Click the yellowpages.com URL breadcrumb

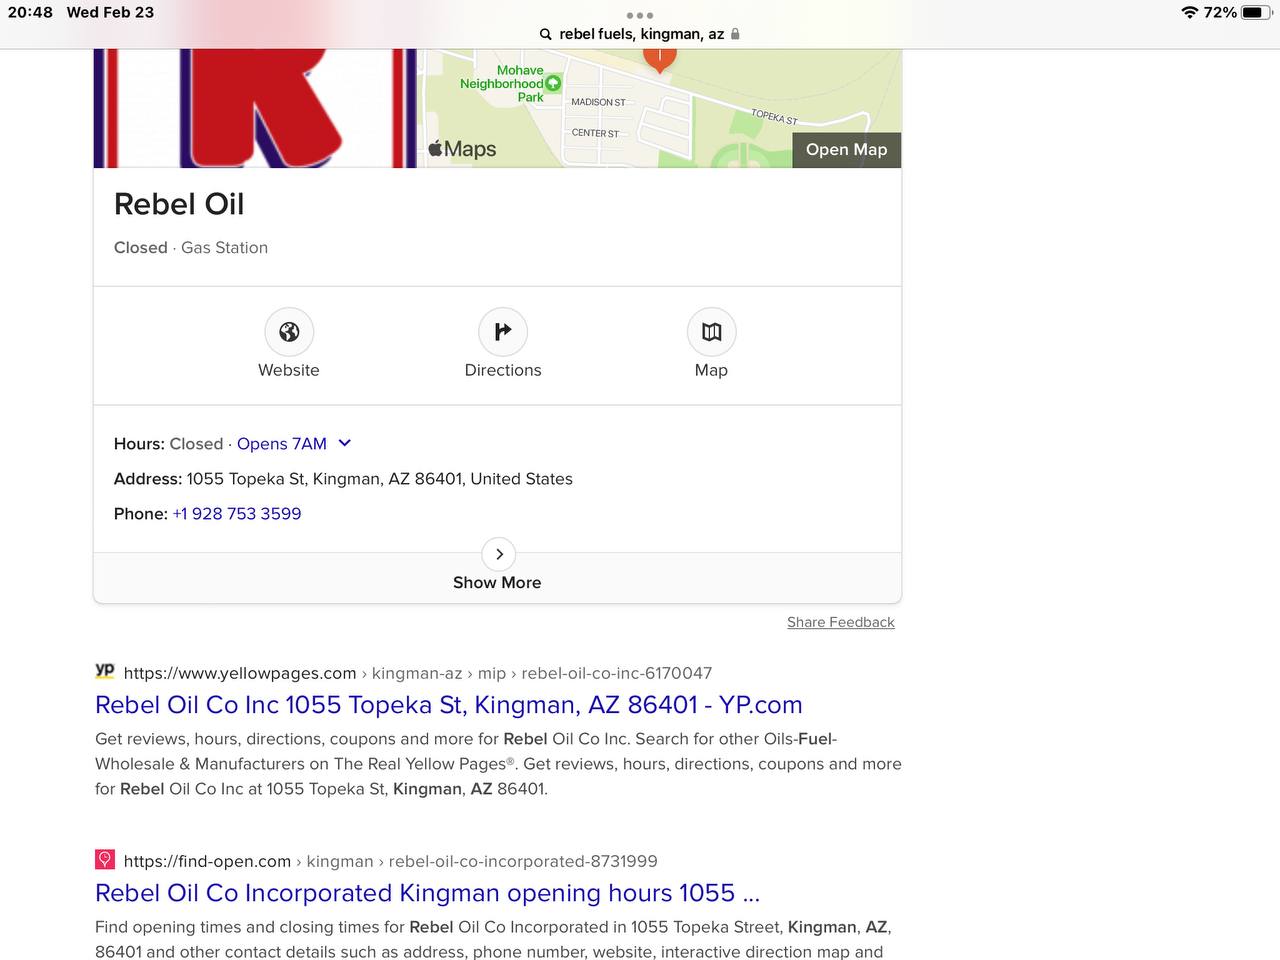(x=418, y=673)
